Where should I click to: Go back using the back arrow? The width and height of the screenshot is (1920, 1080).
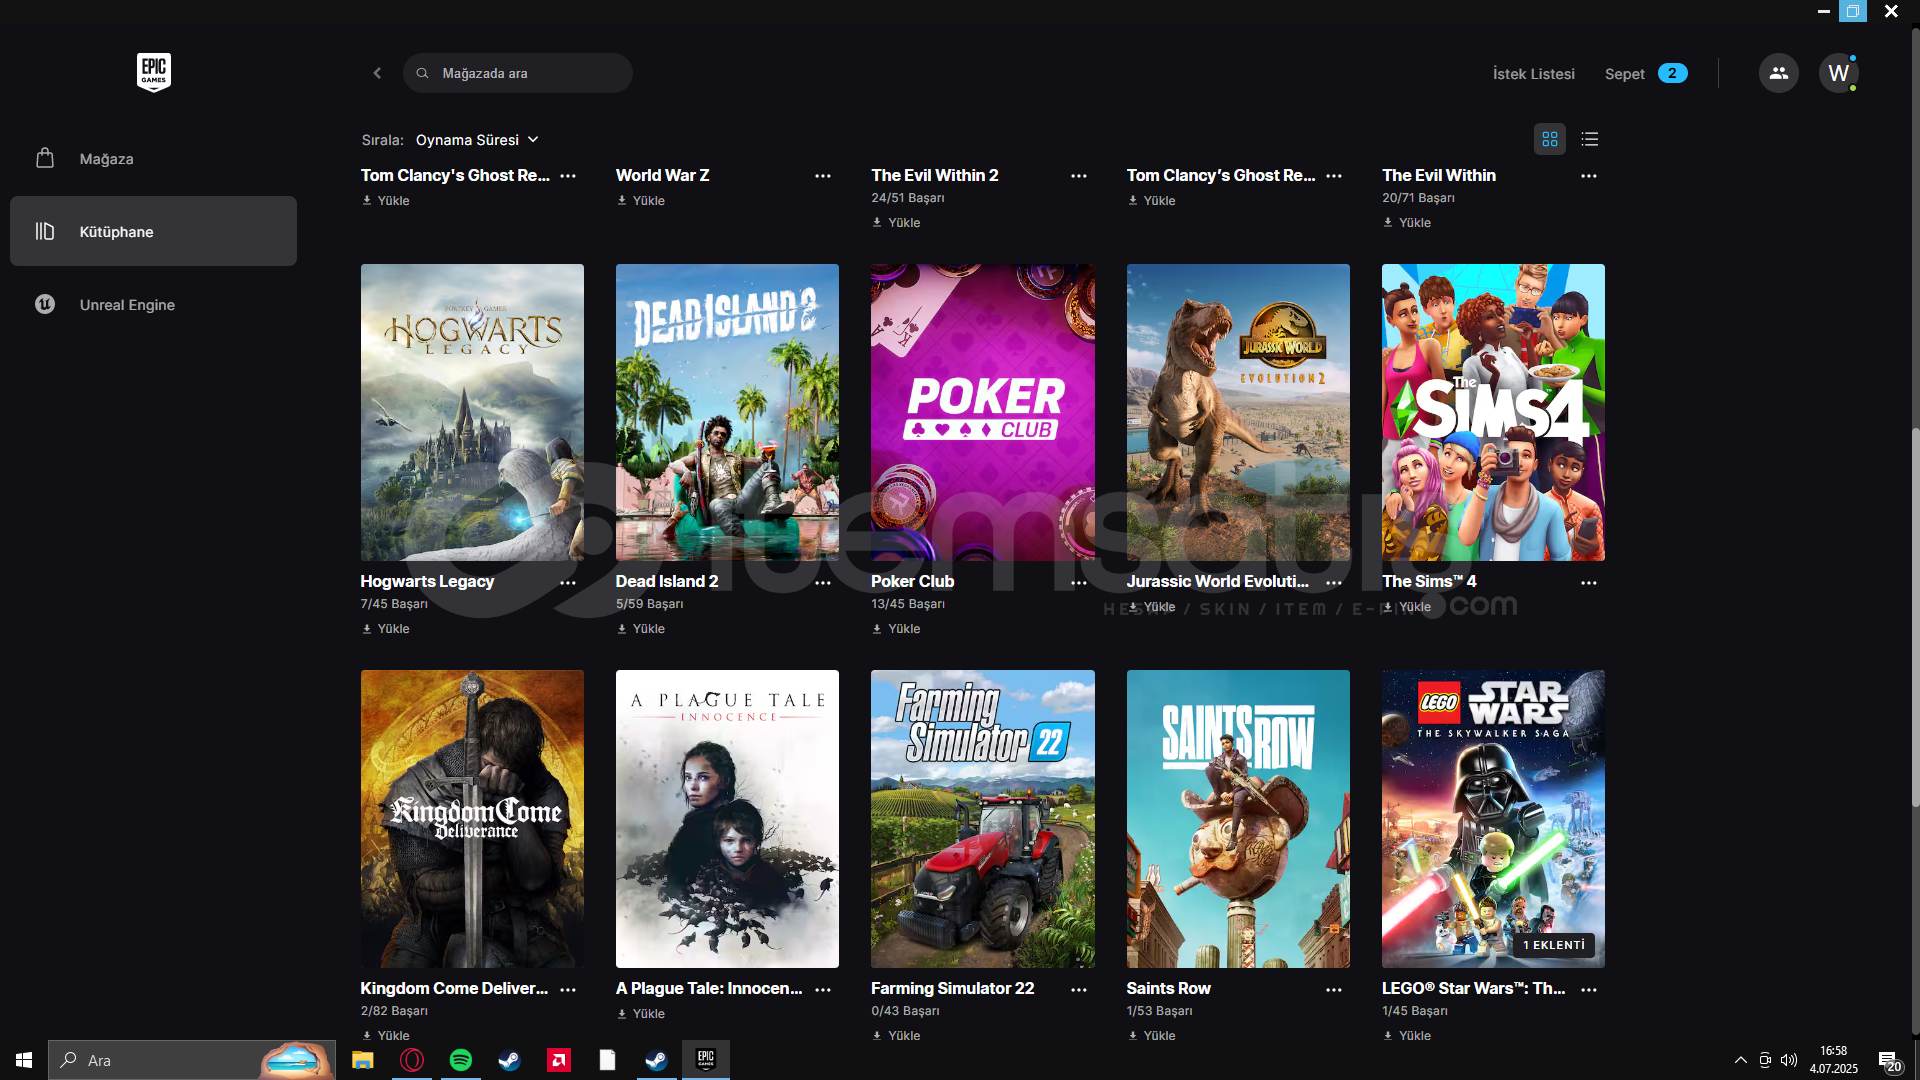coord(377,73)
